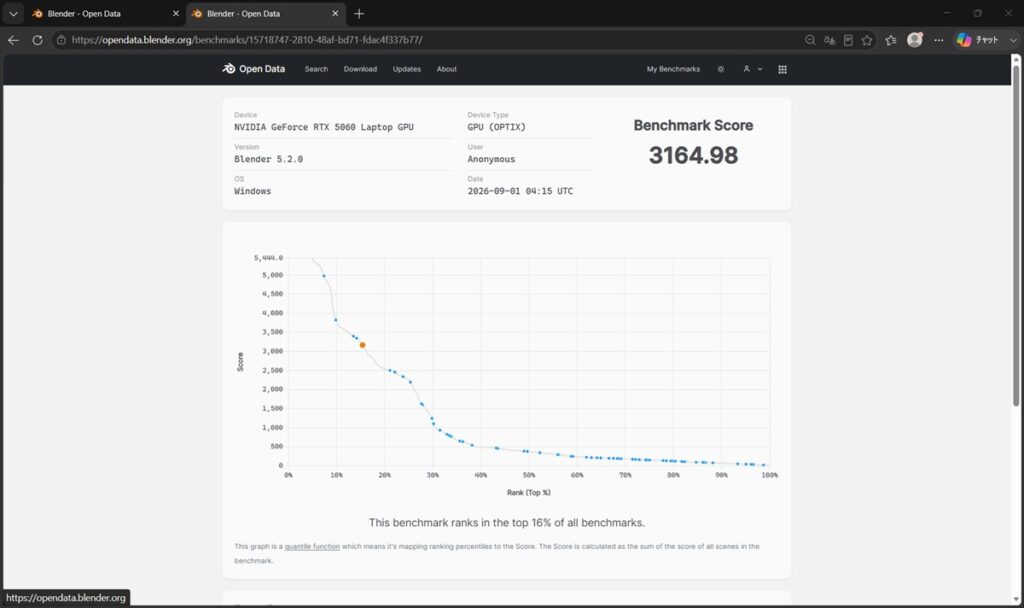Follow the quantile function link
The image size is (1024, 608).
312,547
